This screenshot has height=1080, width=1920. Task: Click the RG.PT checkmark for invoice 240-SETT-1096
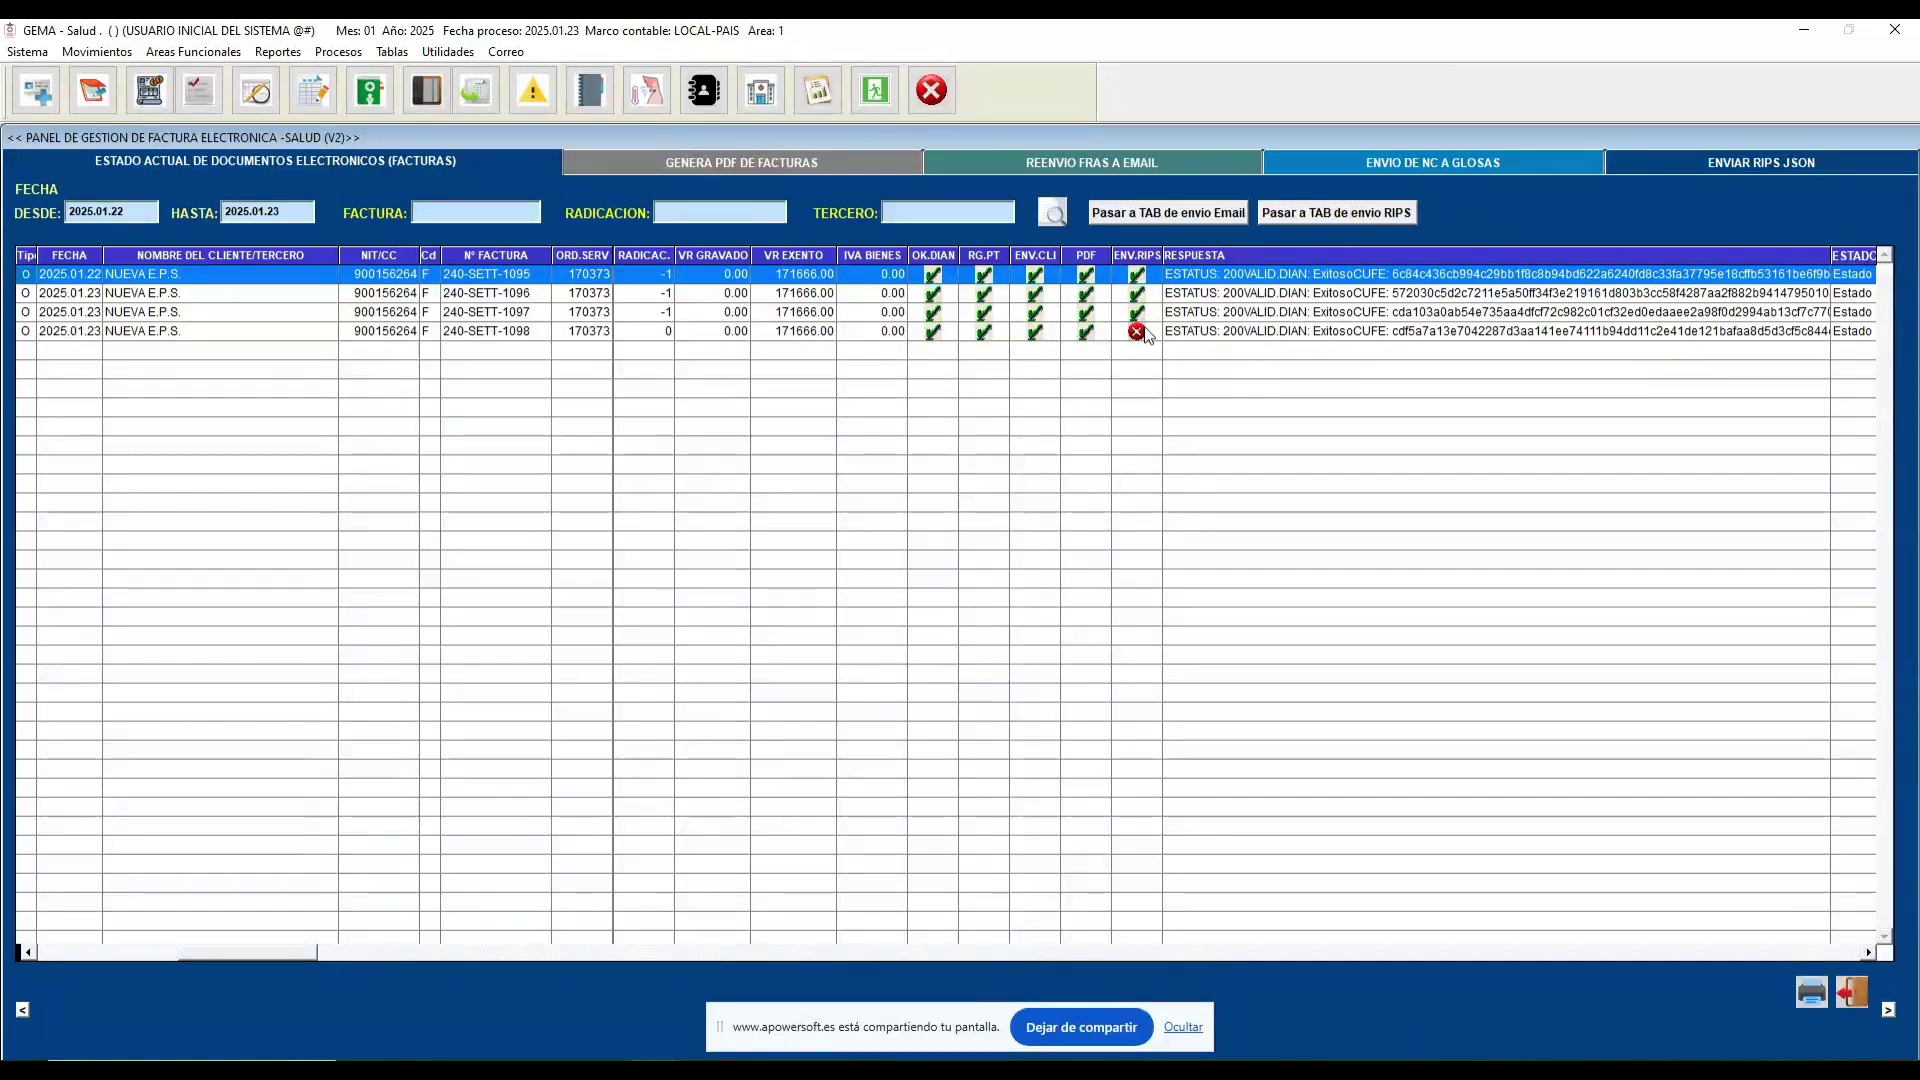pyautogui.click(x=983, y=293)
